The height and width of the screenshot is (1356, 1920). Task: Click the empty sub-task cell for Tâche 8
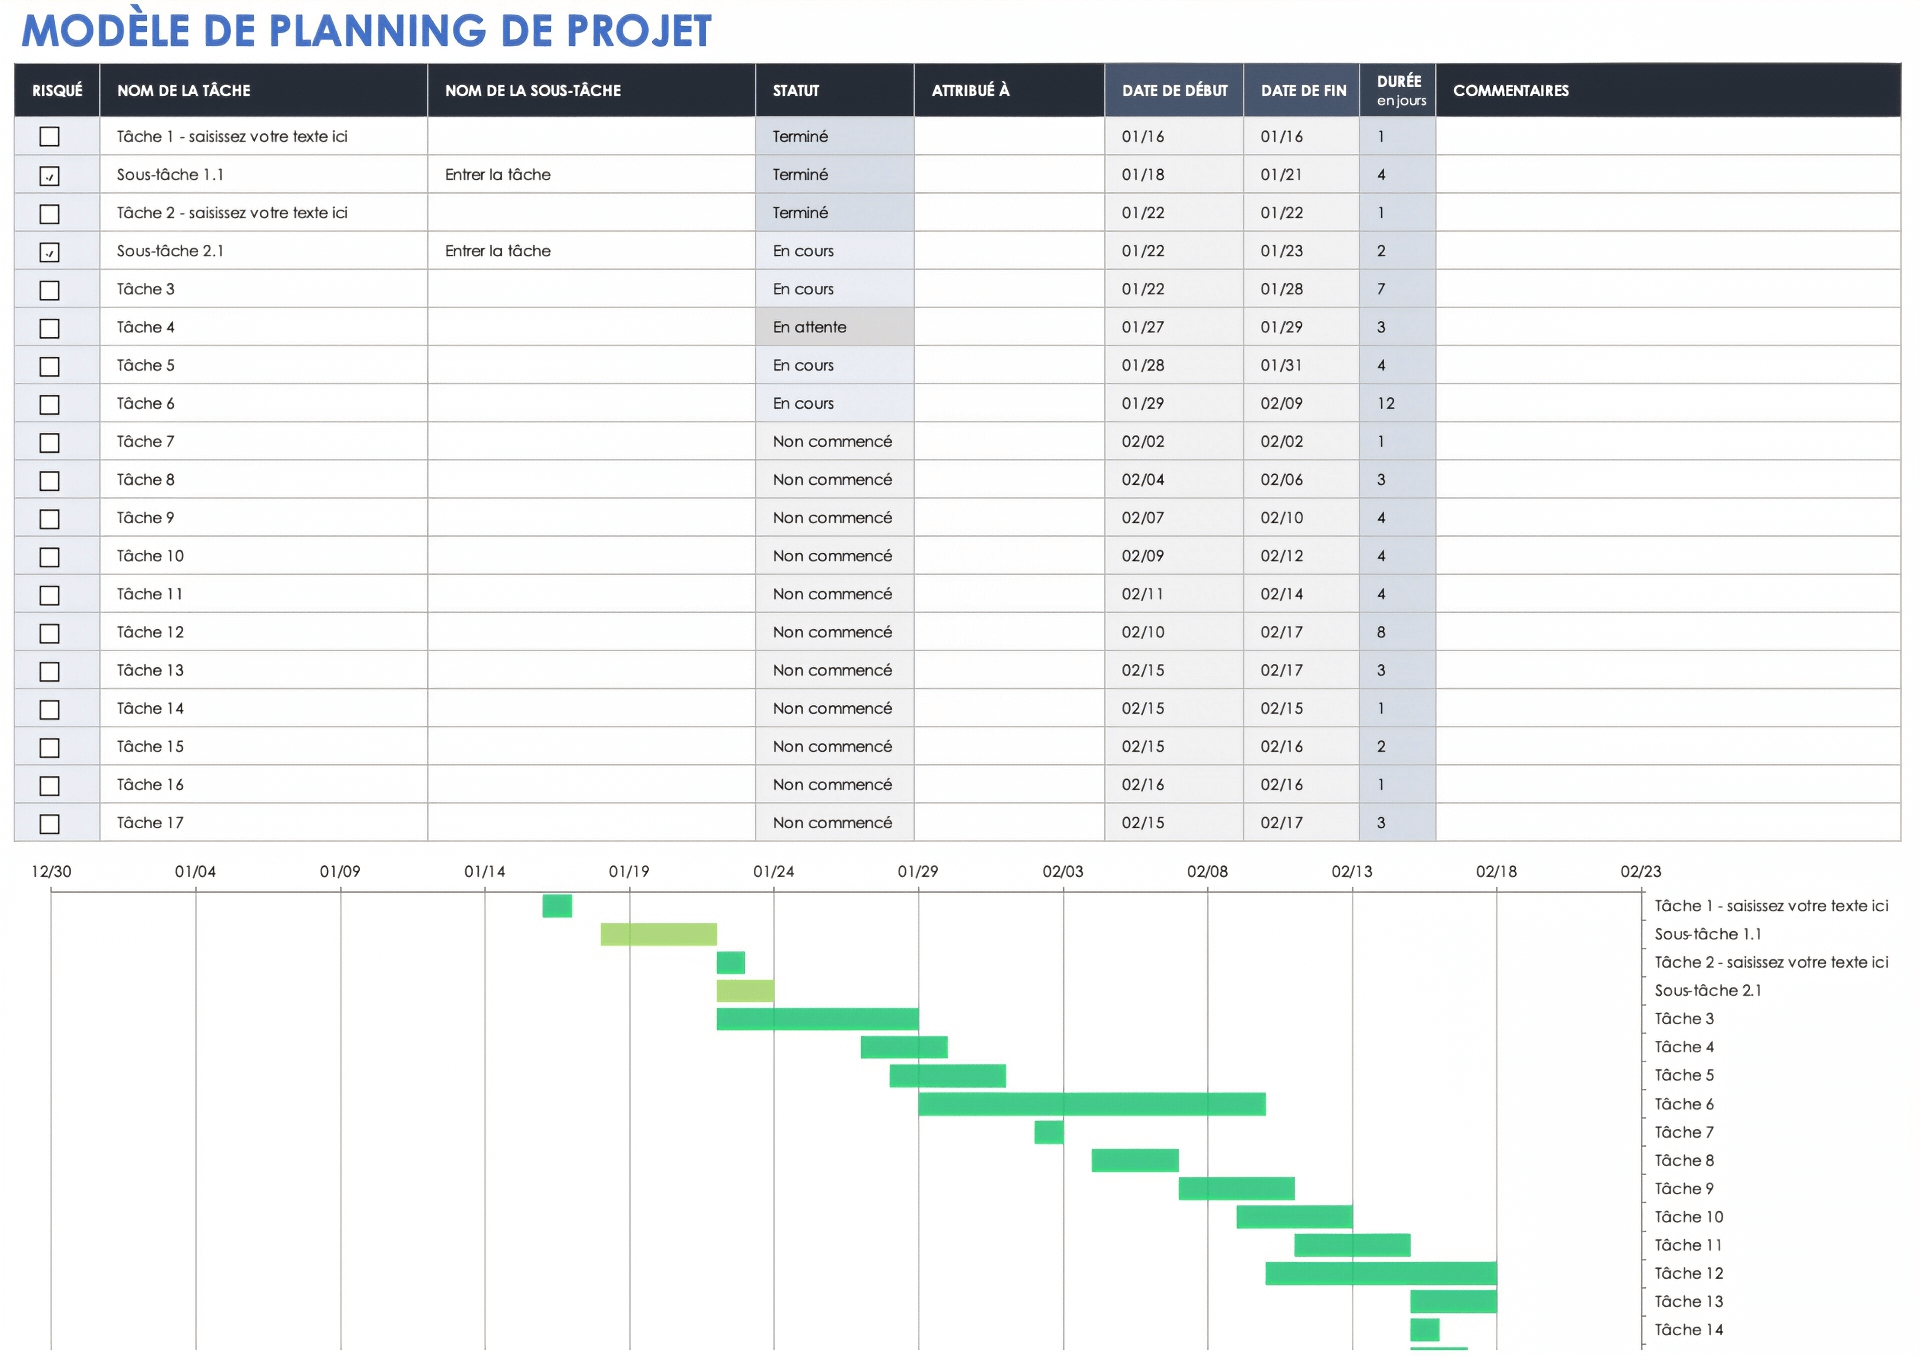[591, 480]
